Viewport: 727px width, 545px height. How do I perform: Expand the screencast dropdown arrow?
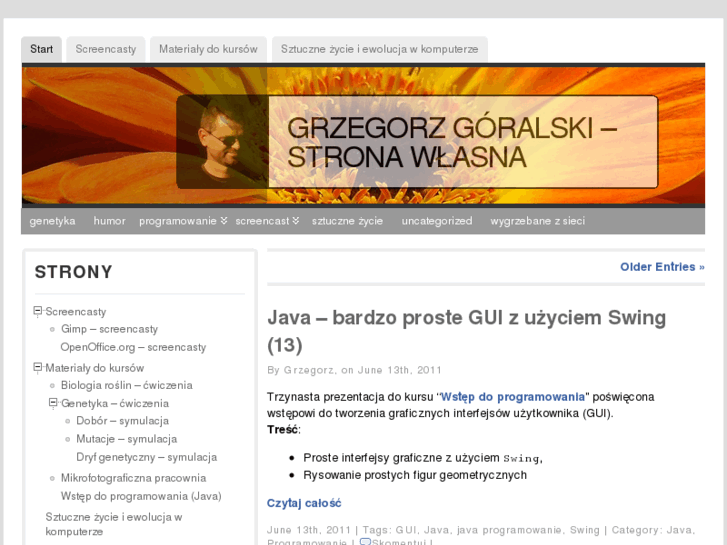[x=296, y=221]
